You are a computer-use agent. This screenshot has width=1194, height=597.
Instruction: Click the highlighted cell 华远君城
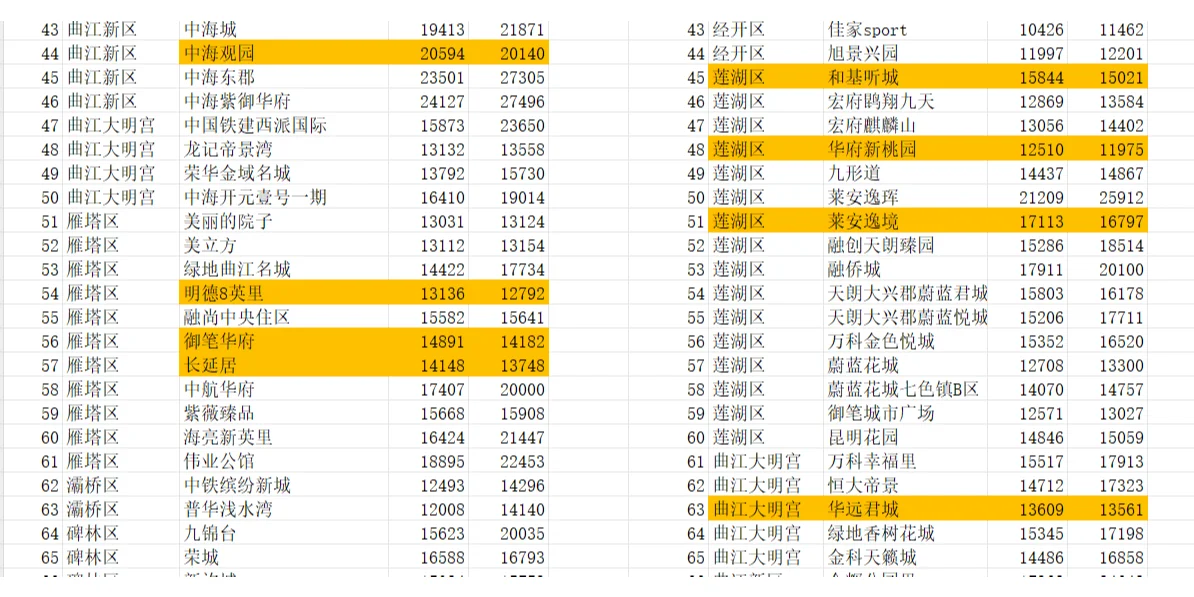click(905, 509)
